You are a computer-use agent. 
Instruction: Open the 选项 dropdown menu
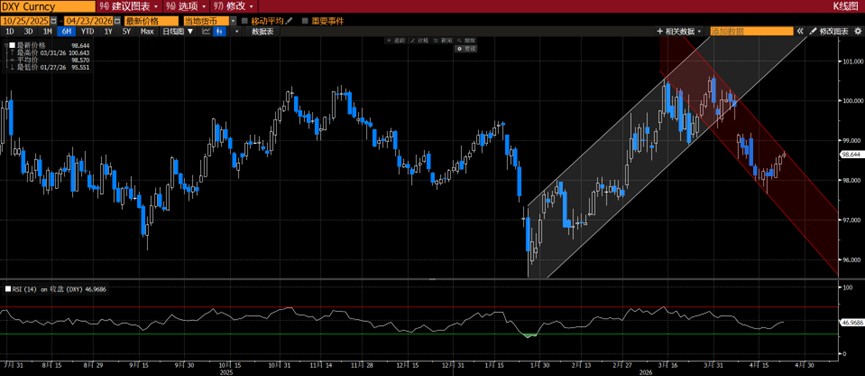[186, 7]
